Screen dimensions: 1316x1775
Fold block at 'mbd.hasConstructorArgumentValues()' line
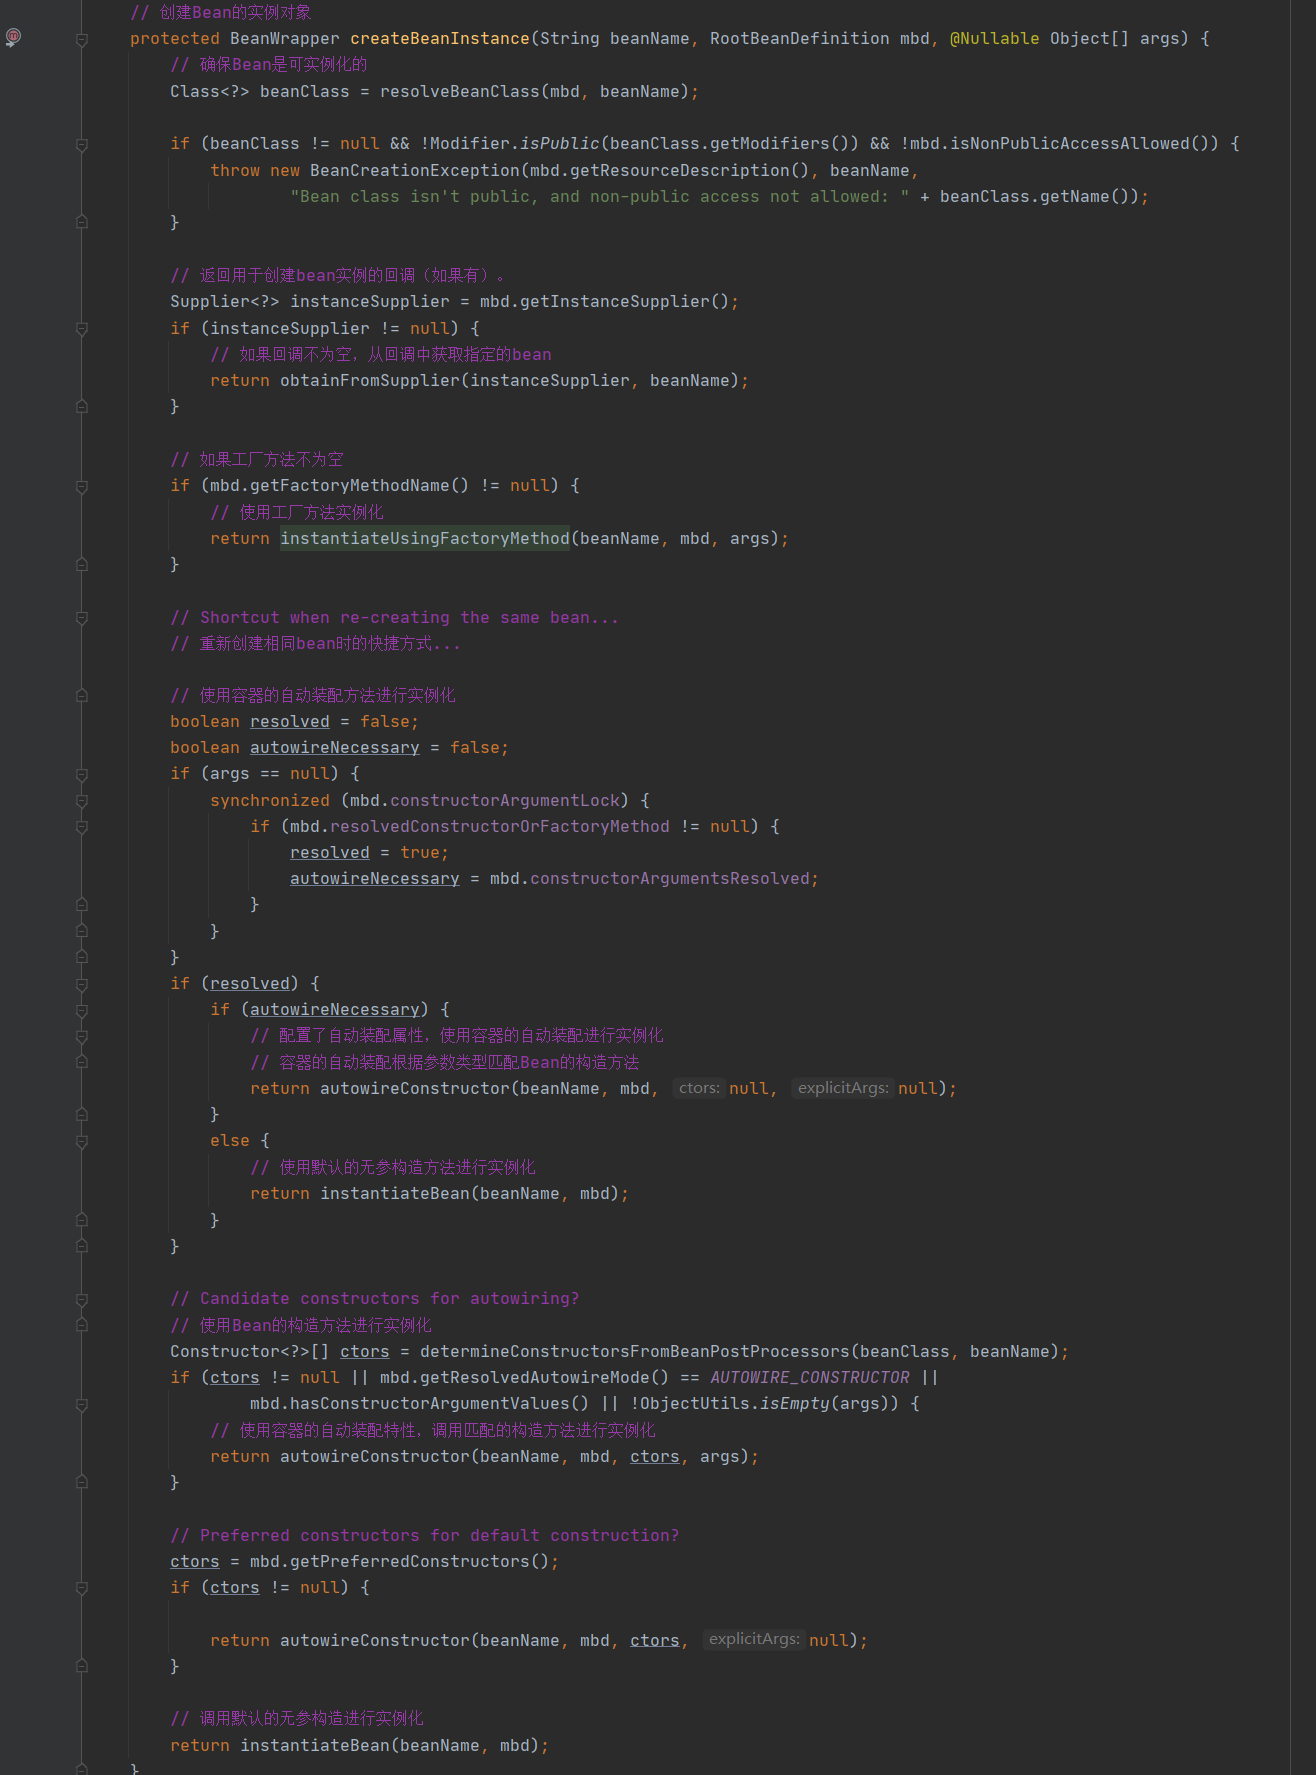(82, 1405)
